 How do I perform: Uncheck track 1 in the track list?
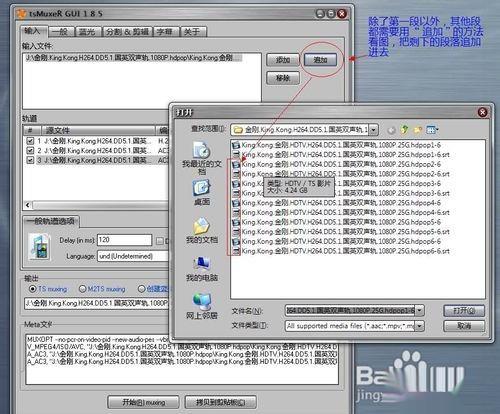click(x=30, y=141)
